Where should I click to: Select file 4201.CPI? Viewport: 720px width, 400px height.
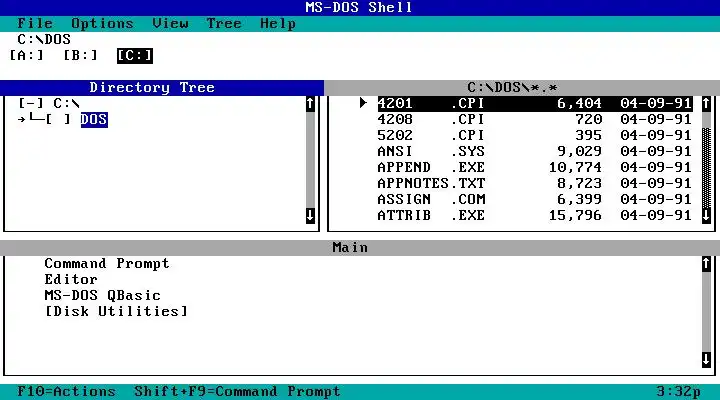coord(535,104)
